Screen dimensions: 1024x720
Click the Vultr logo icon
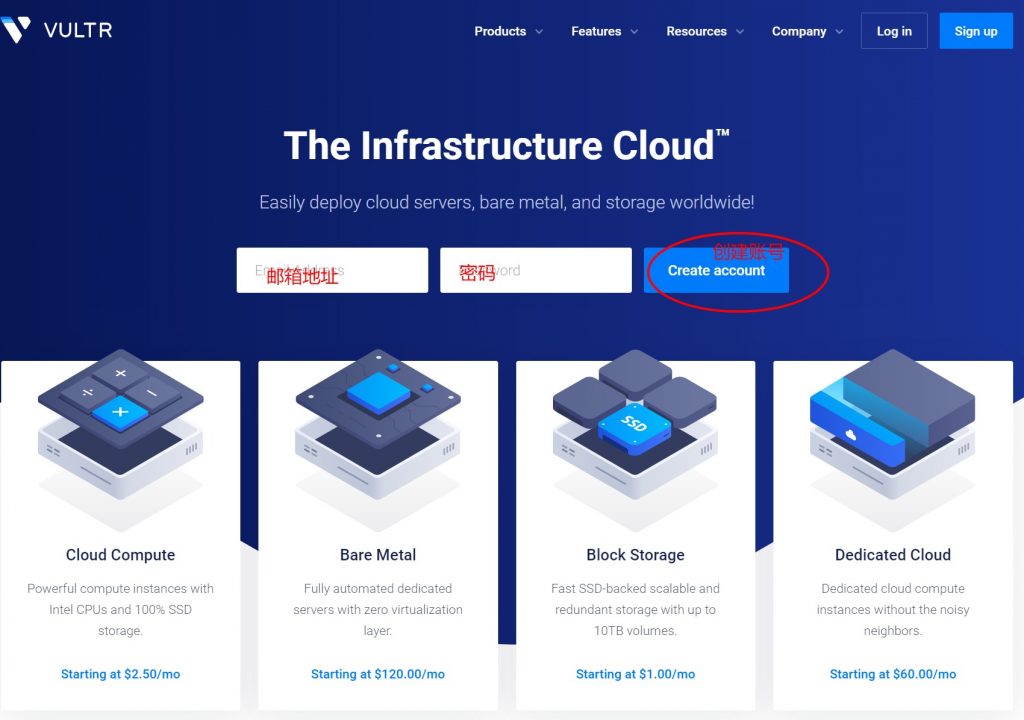click(x=16, y=29)
